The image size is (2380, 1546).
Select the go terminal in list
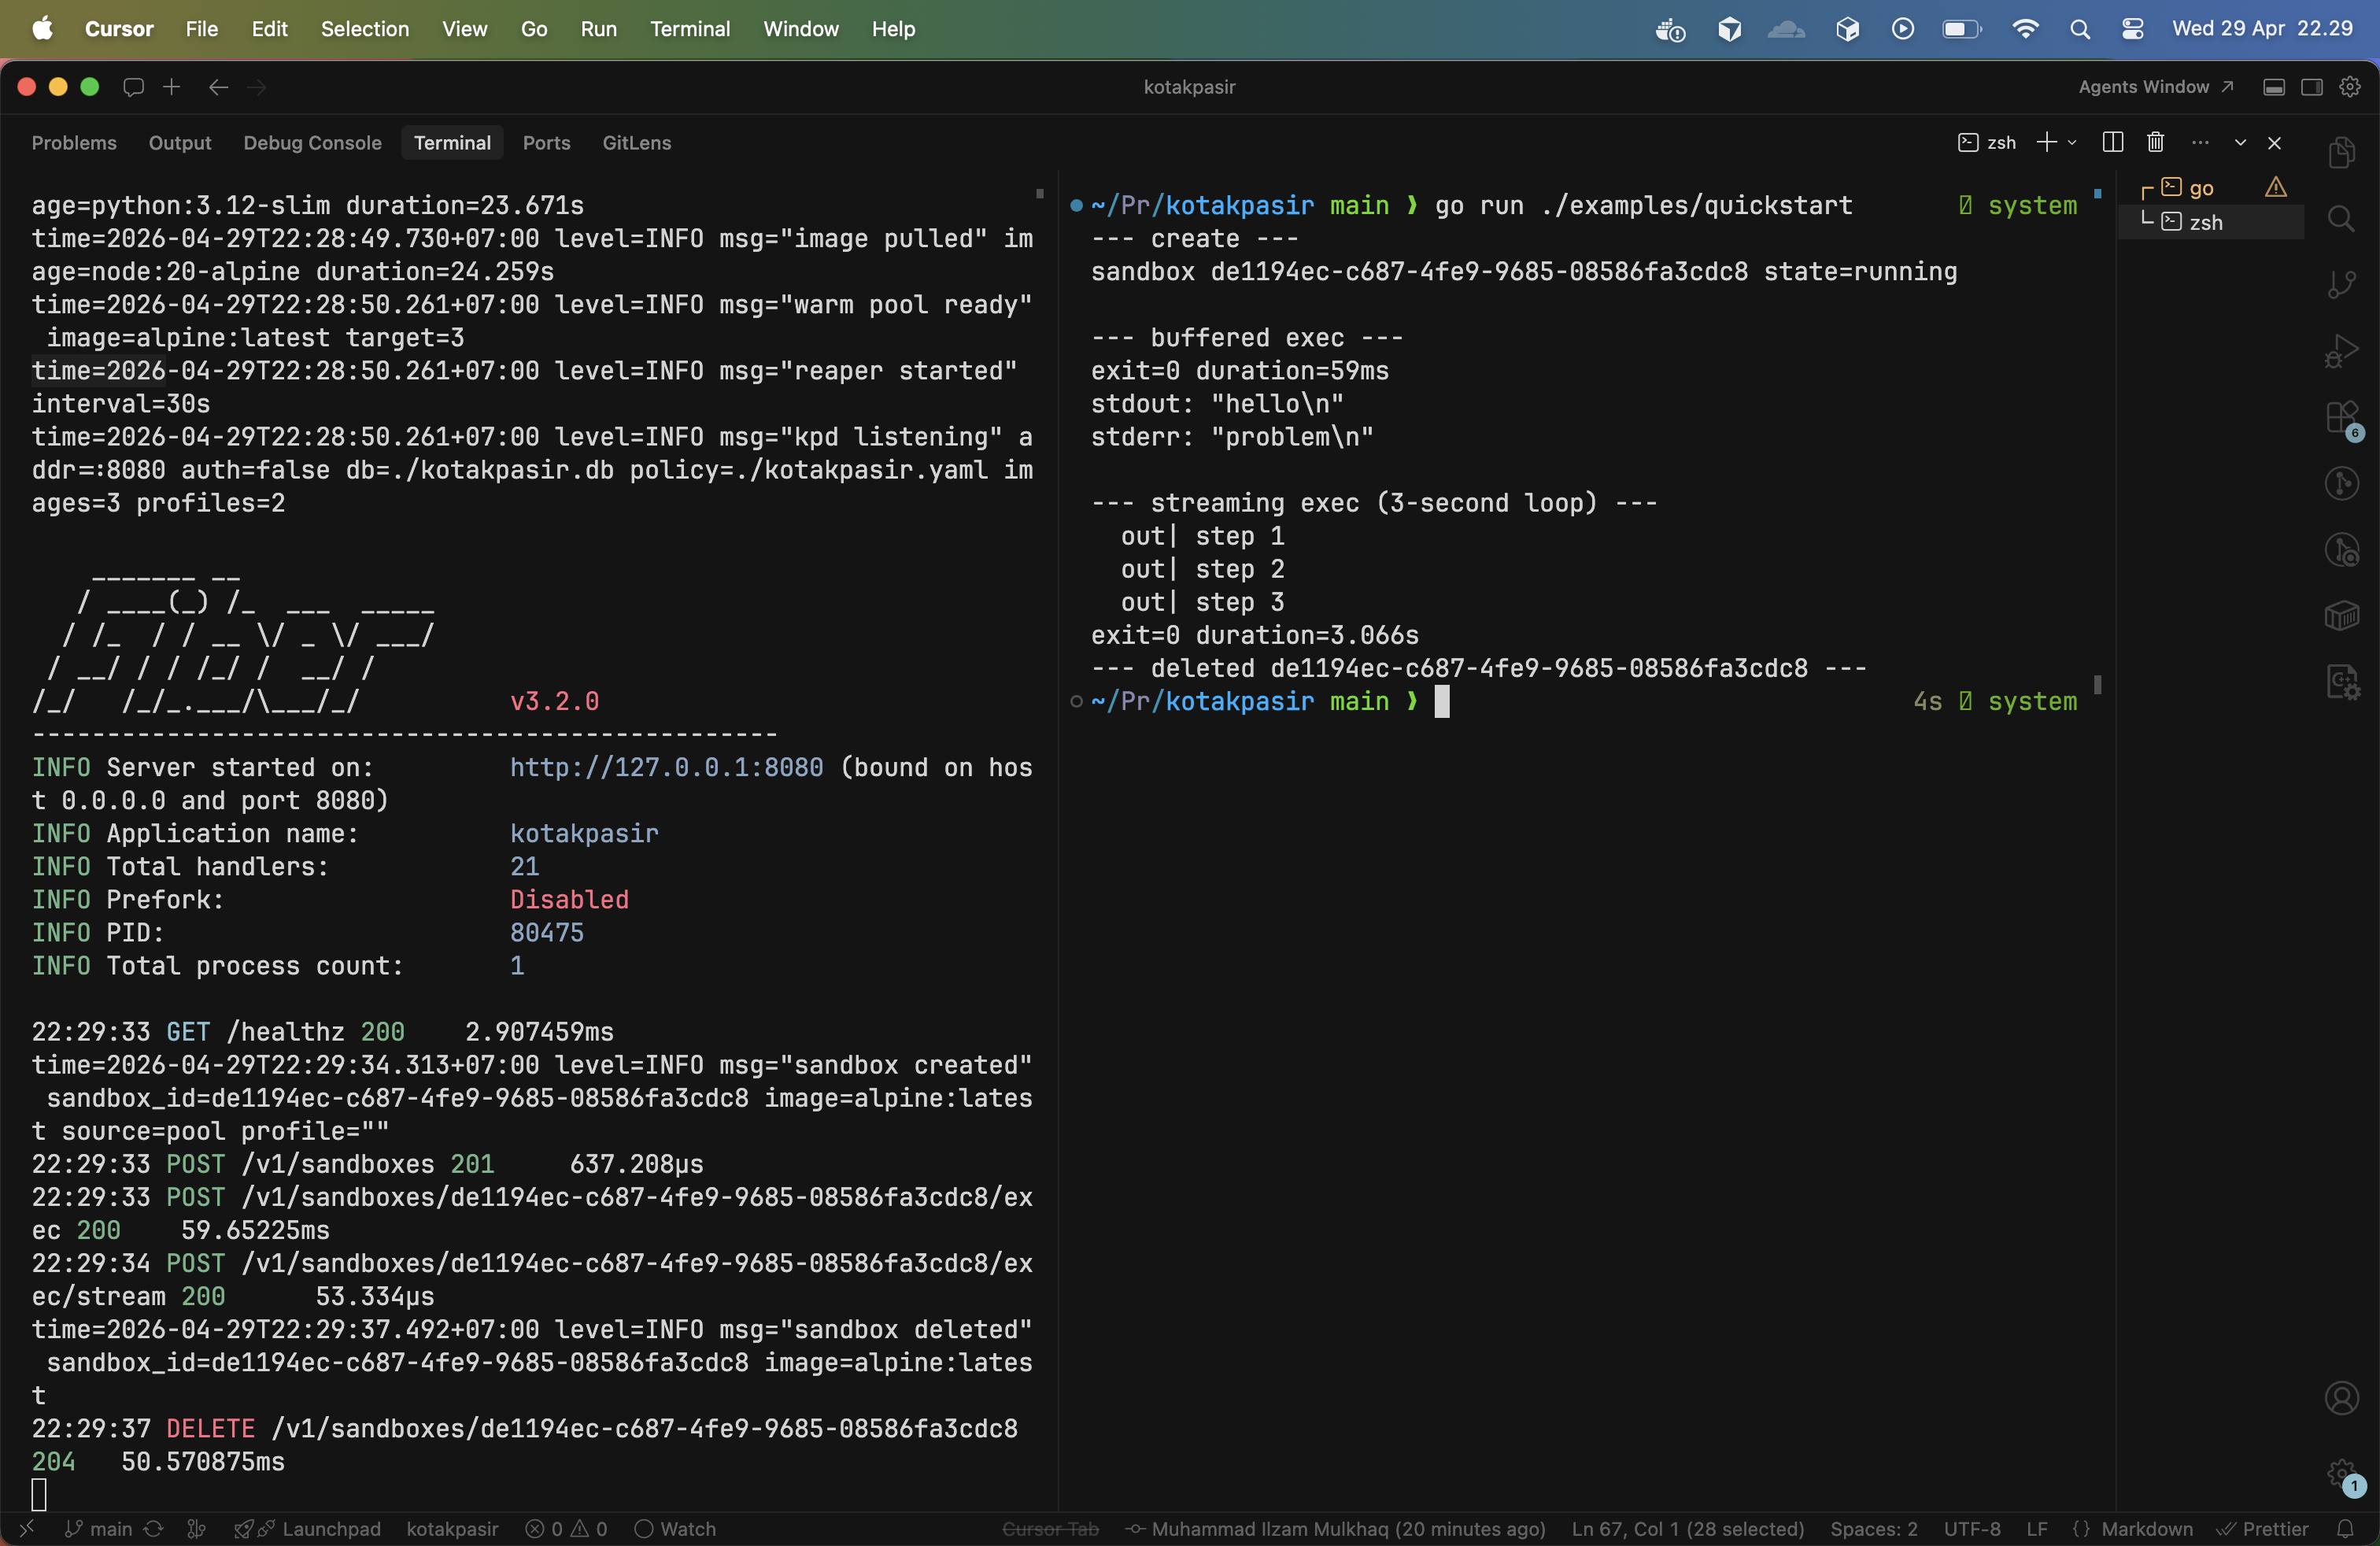(2200, 188)
